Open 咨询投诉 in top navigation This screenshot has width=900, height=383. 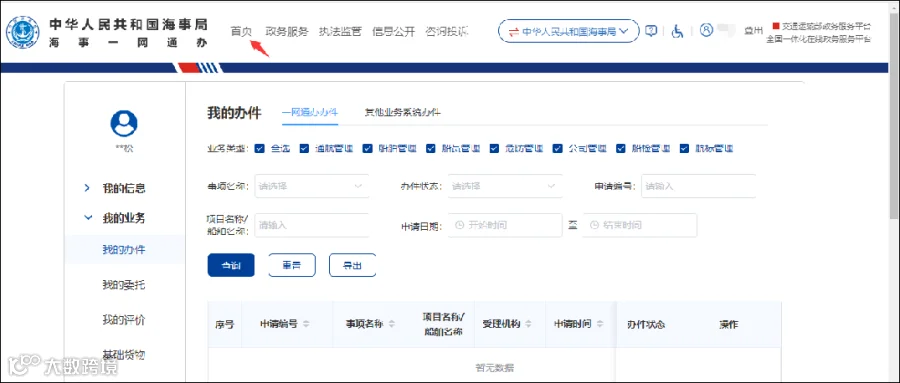pos(447,31)
